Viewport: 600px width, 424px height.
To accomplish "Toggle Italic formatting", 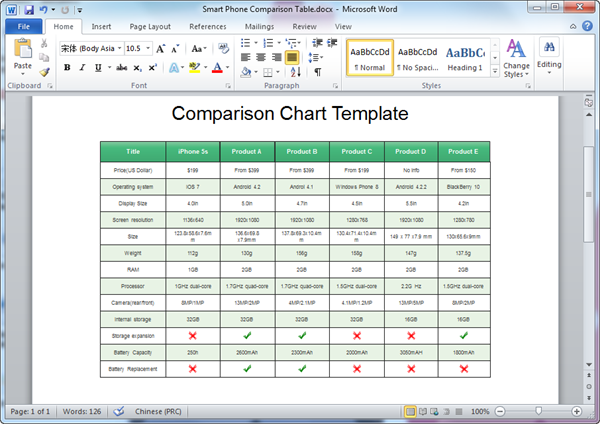I will [83, 67].
